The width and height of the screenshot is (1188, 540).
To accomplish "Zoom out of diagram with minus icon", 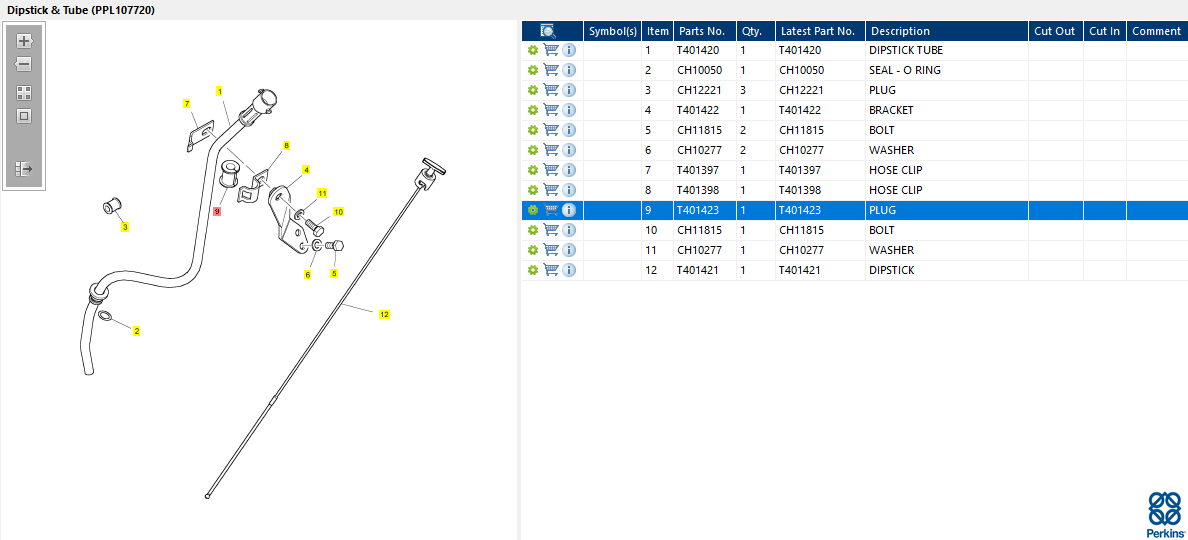I will coord(24,64).
